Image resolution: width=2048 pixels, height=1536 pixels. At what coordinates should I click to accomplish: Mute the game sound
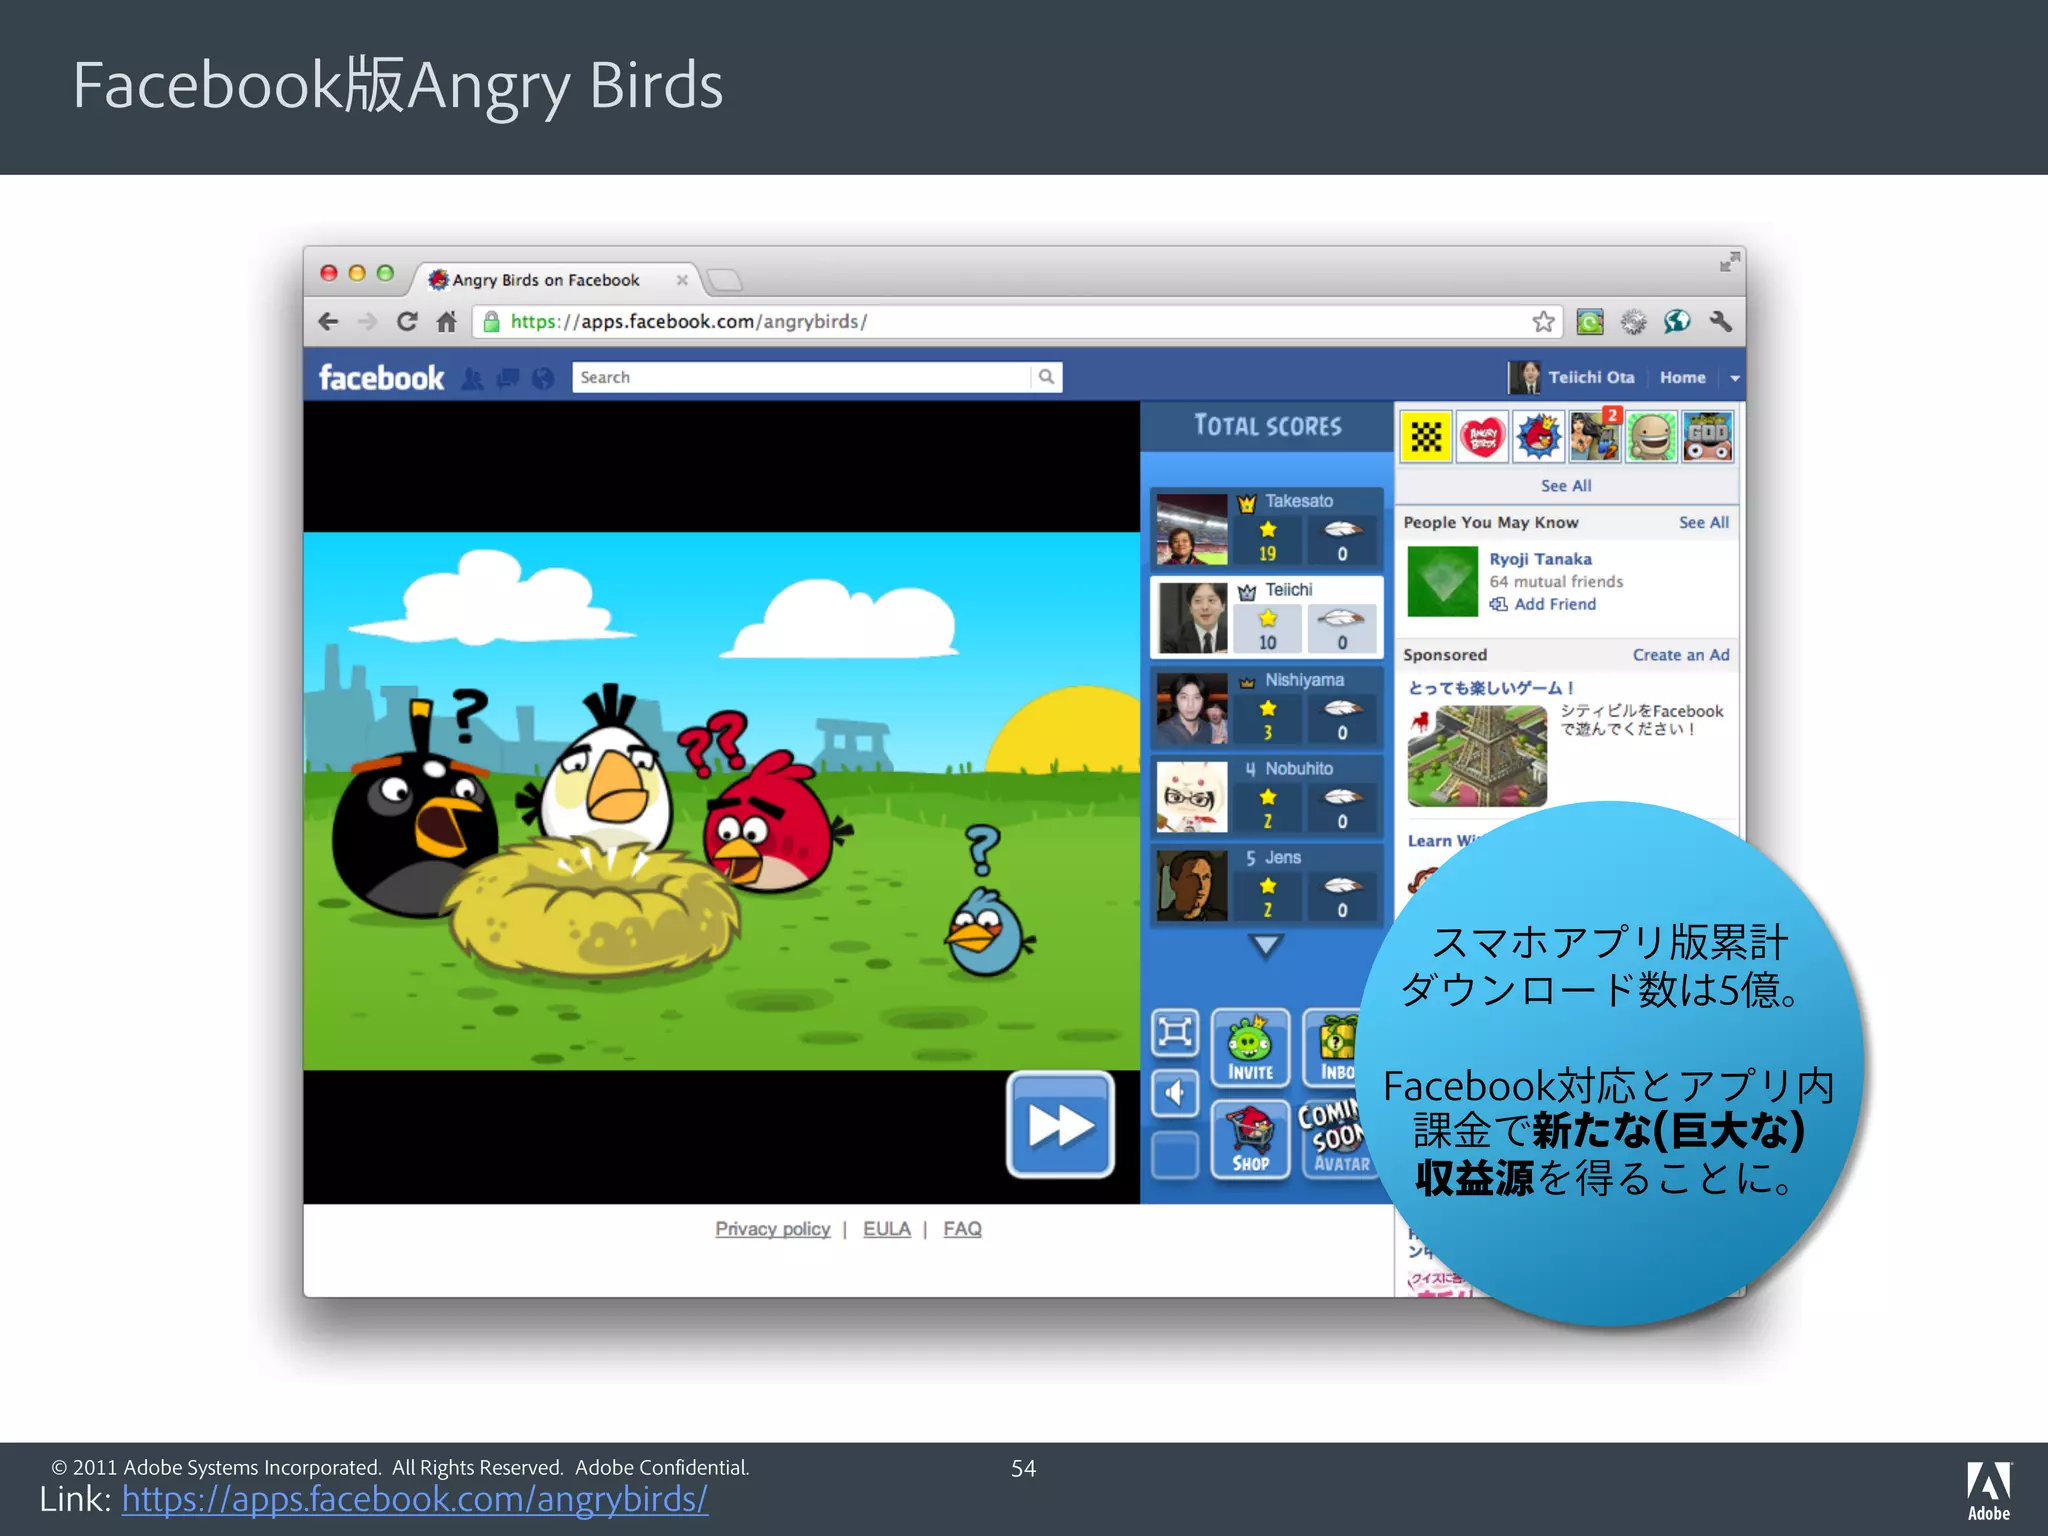(1174, 1093)
